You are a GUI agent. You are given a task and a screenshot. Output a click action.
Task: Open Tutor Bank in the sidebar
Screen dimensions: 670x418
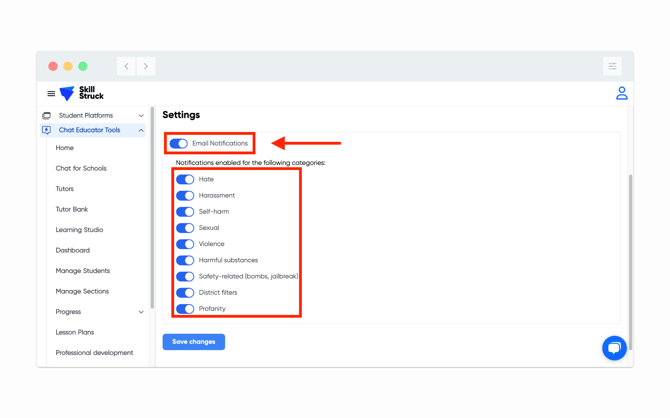72,209
